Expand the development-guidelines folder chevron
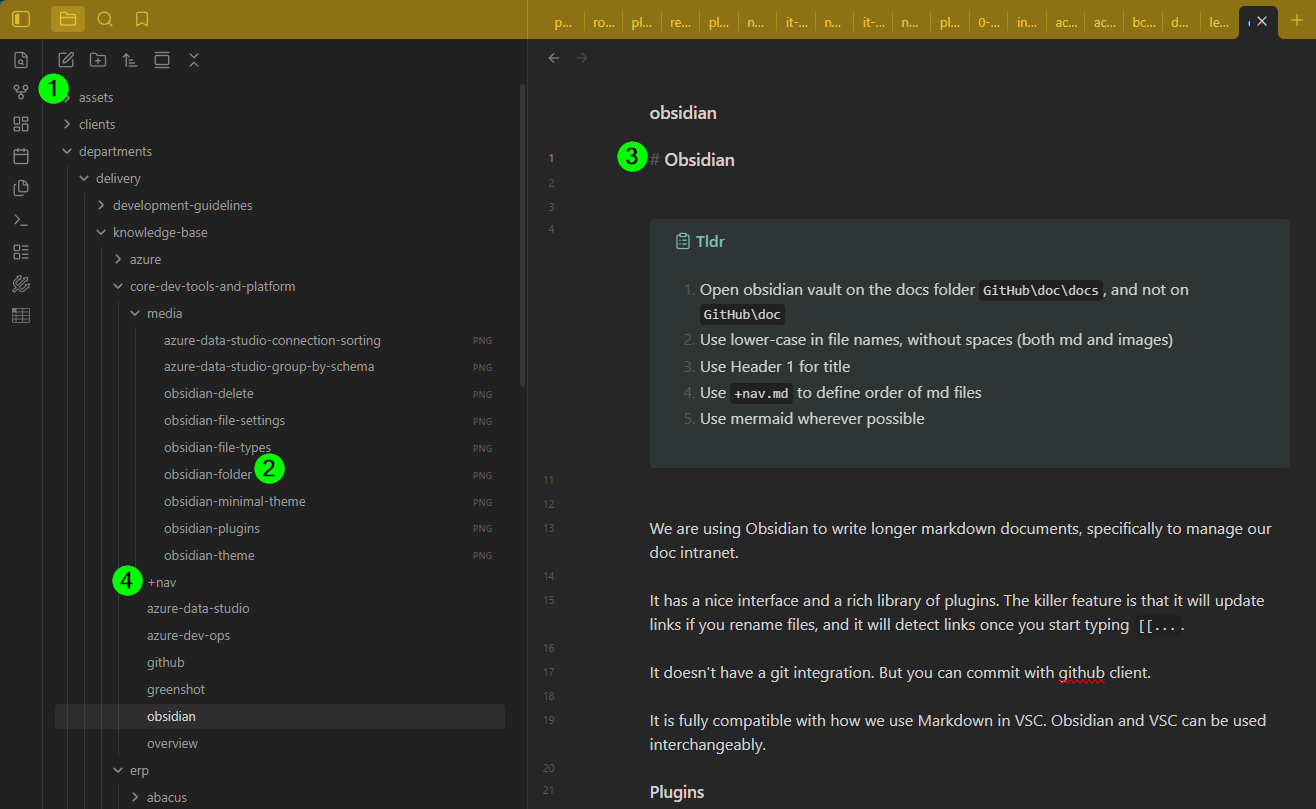Viewport: 1316px width, 809px height. tap(101, 205)
